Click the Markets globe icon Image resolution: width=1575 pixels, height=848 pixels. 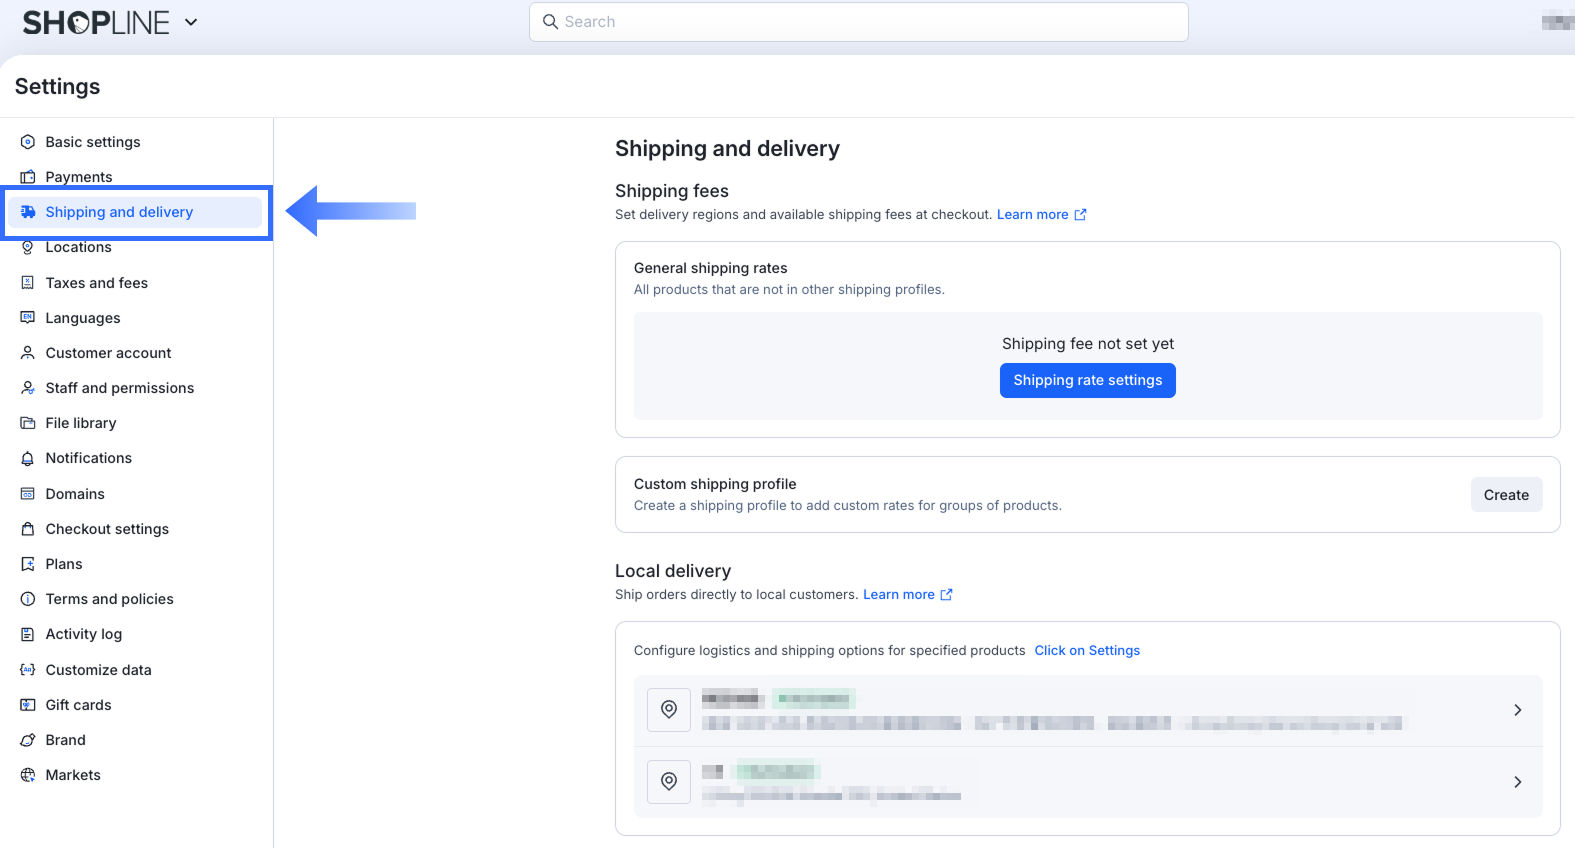27,774
